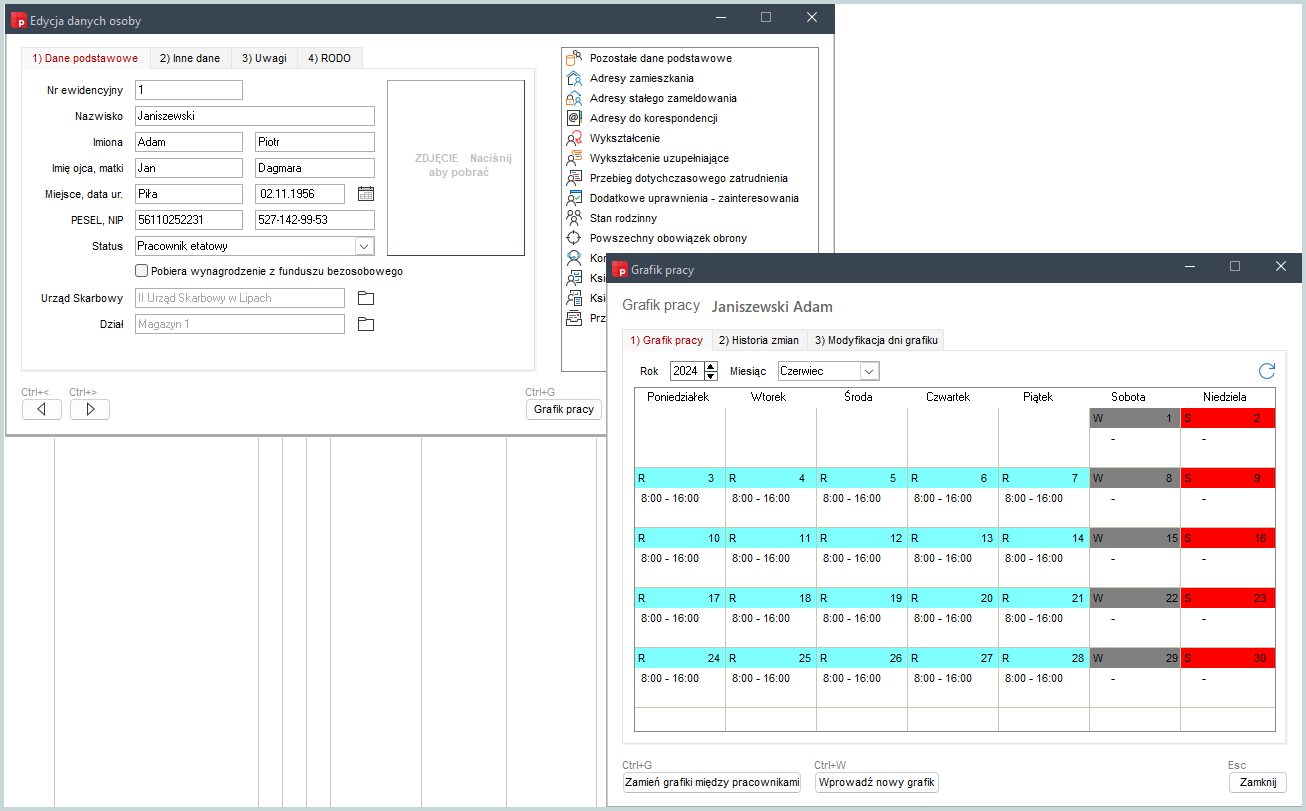Click the 8:00 - 16:00 shift under day 5

coord(852,498)
